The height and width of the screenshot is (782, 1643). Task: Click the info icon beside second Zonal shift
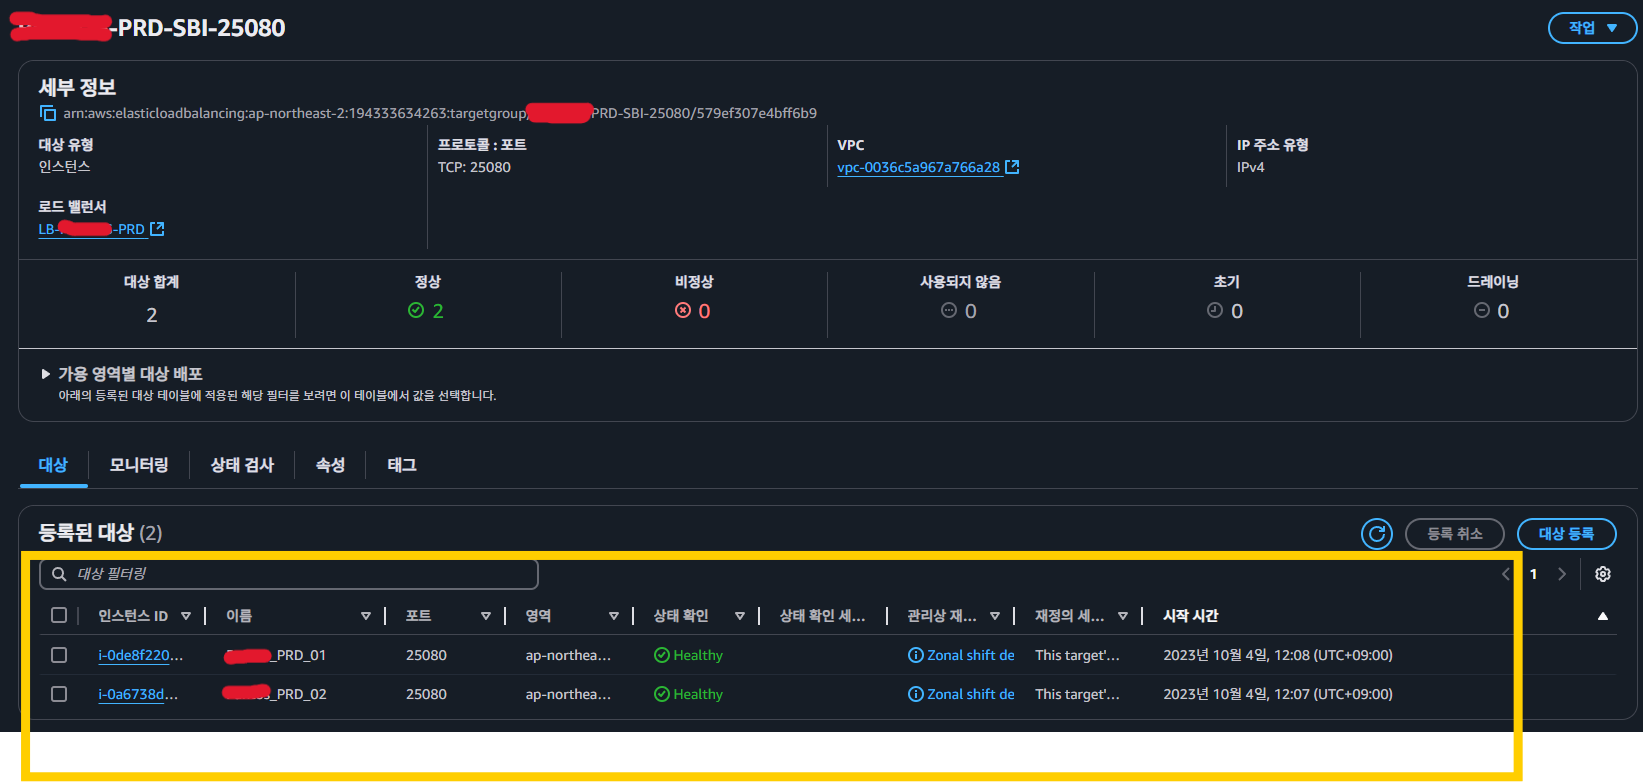tap(915, 694)
